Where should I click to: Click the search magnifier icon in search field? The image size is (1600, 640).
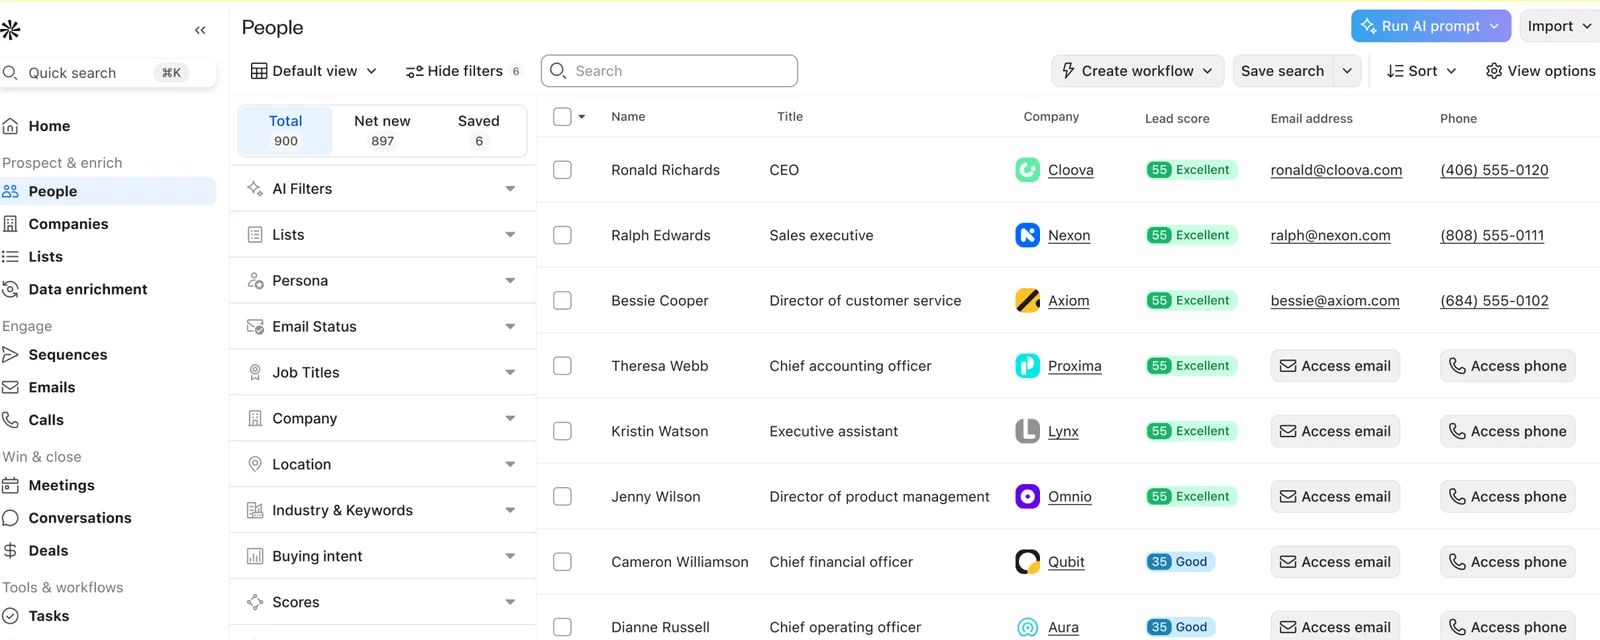tap(558, 71)
